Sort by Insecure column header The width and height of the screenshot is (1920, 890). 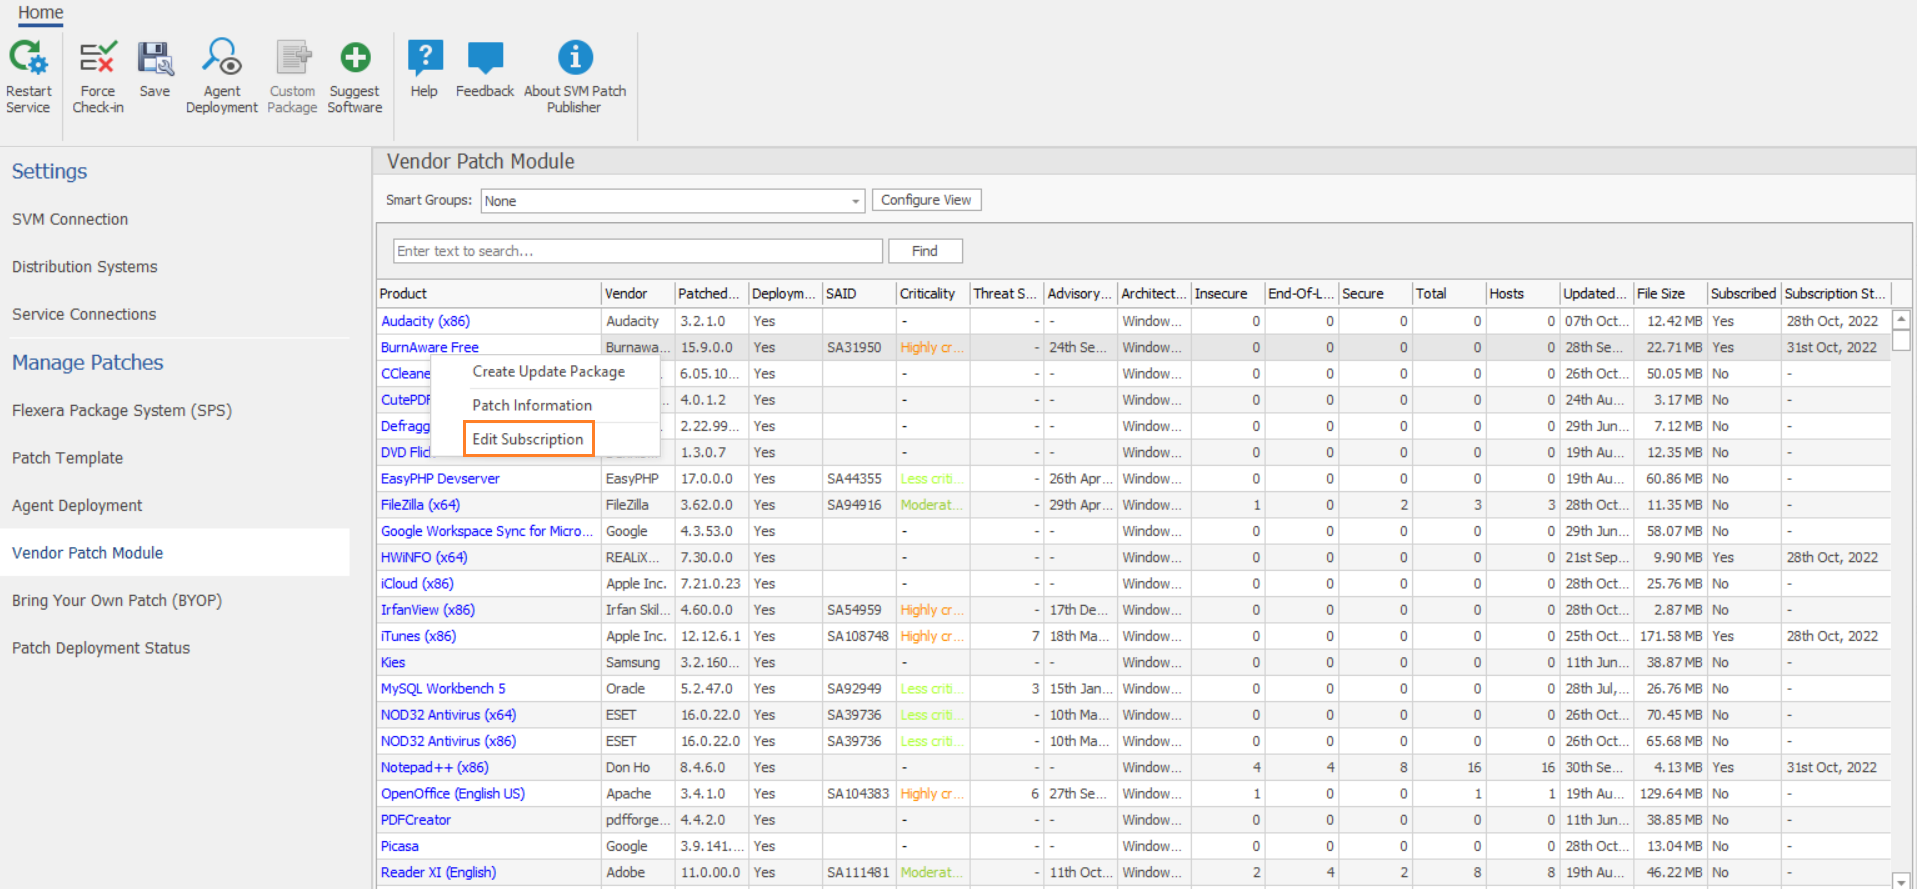click(1227, 294)
